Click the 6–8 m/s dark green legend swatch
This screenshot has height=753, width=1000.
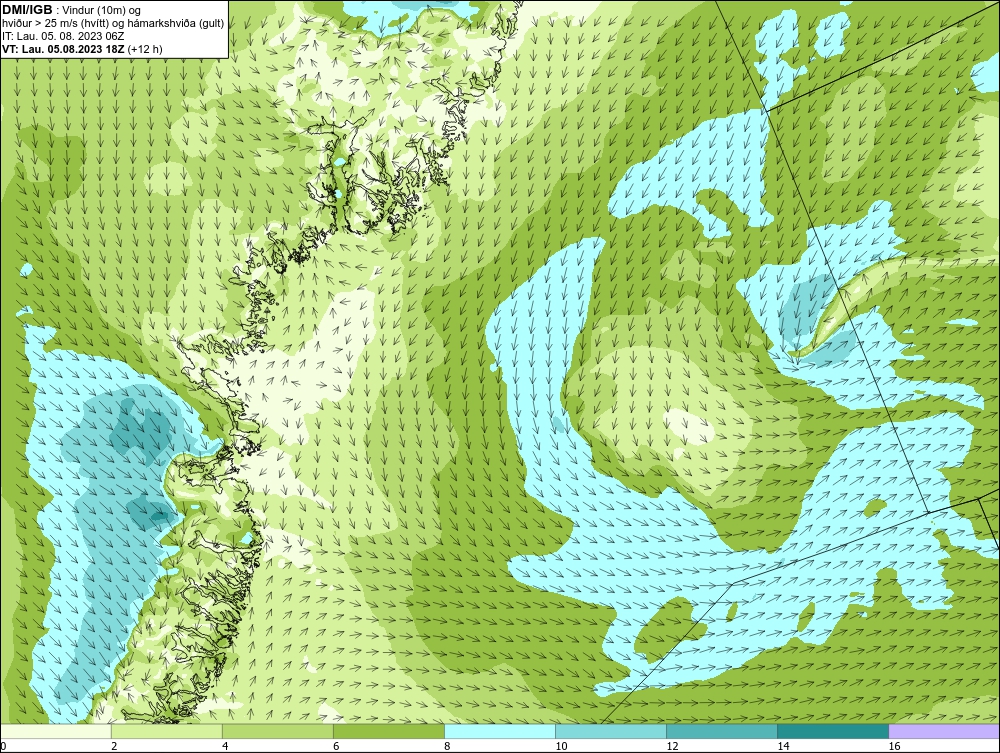click(x=388, y=731)
